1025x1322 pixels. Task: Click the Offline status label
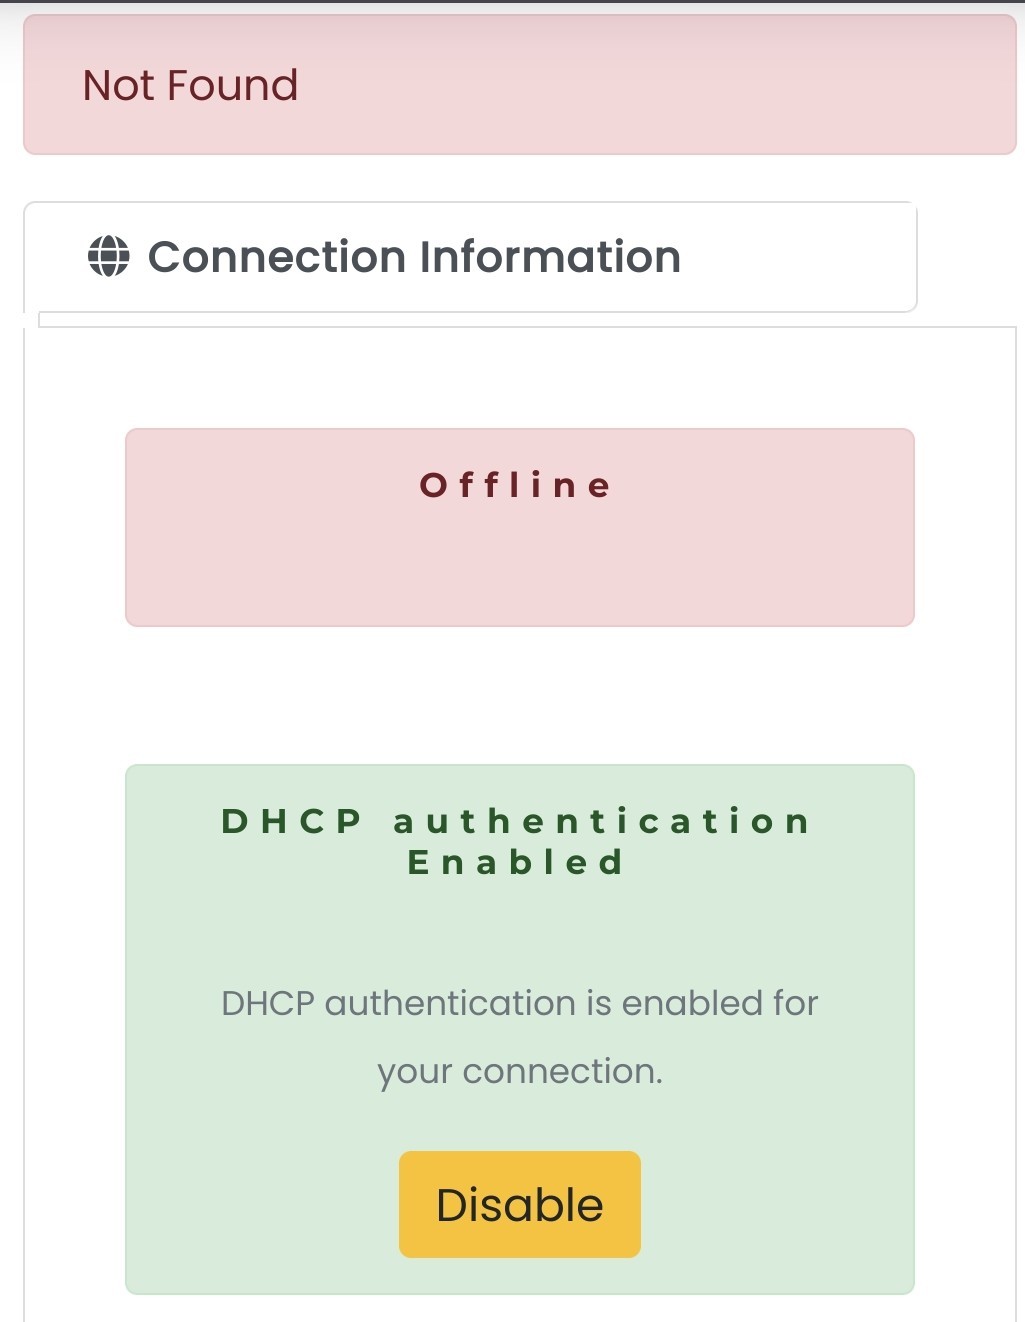click(516, 486)
